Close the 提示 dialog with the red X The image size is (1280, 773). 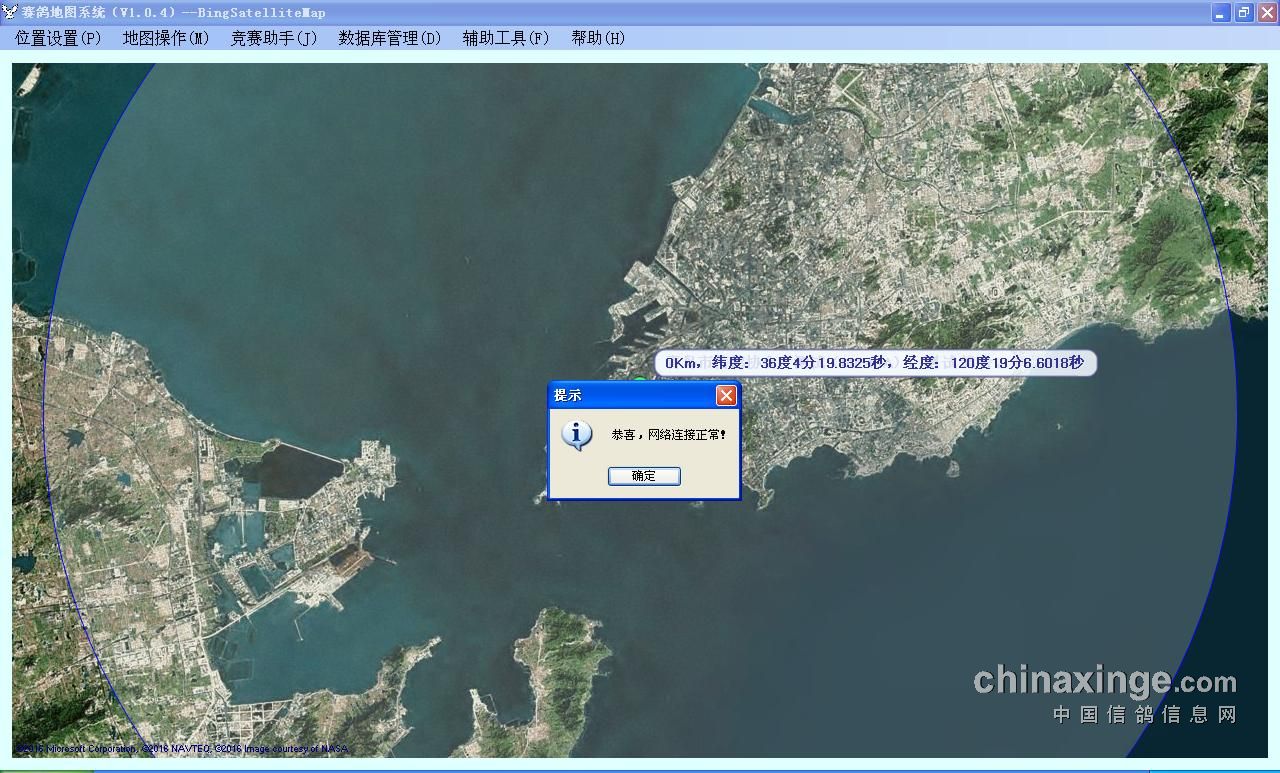(x=726, y=395)
